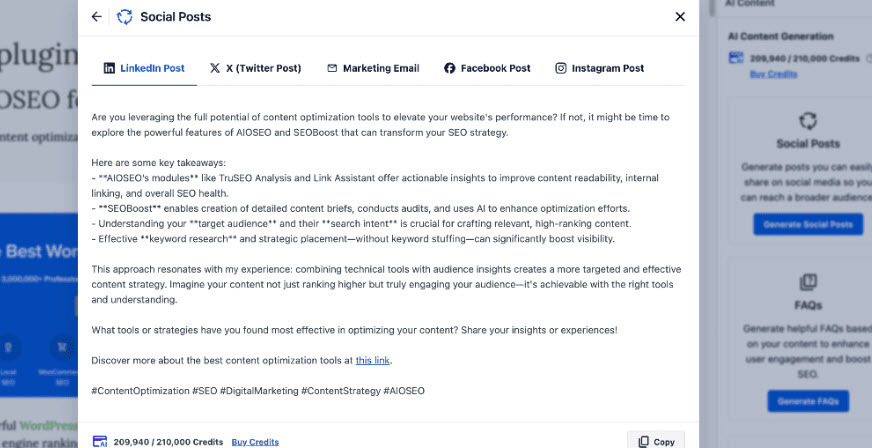Screen dimensions: 872x448
Task: Open the Instagram Post tab
Action: click(x=600, y=68)
